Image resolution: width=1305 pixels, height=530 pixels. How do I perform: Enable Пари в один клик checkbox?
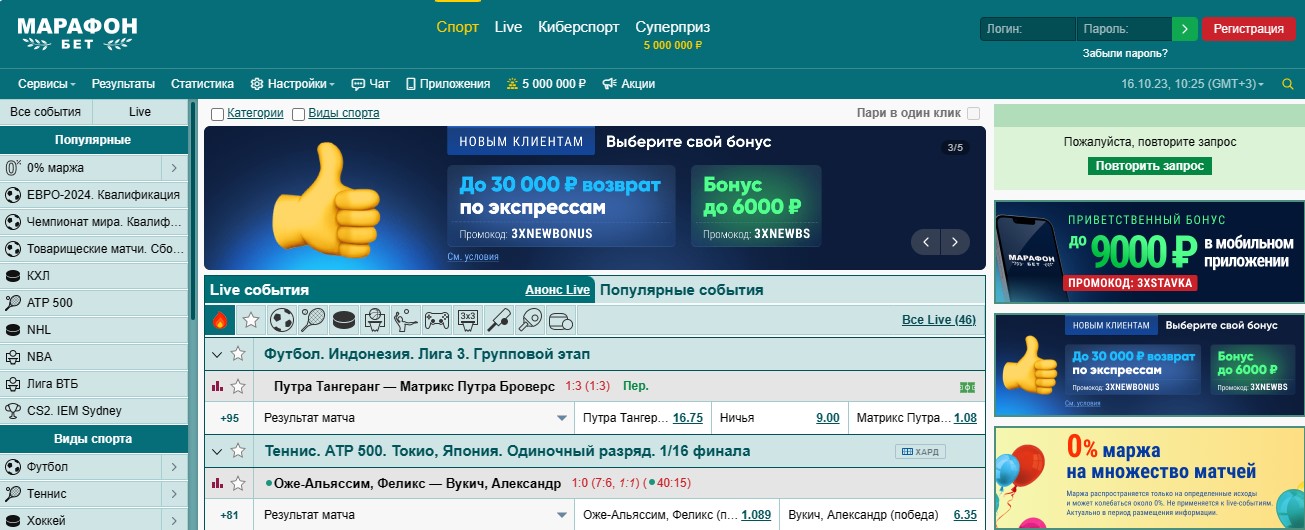(973, 114)
